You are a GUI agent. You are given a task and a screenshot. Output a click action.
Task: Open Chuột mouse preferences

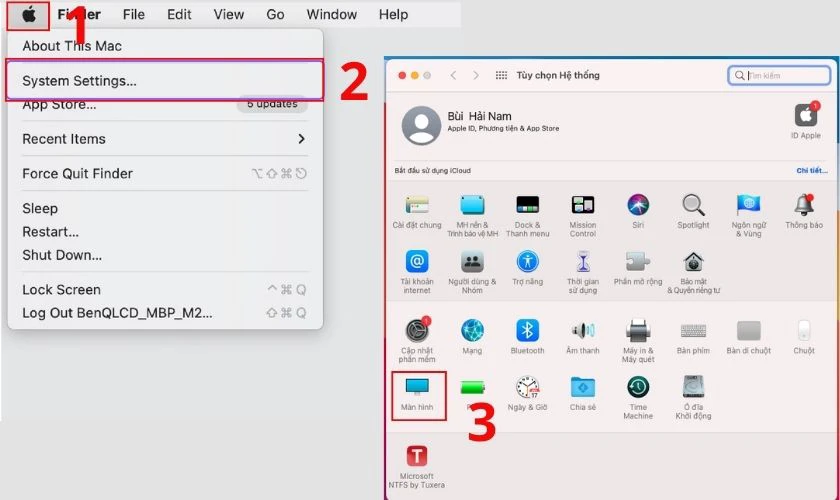(804, 330)
